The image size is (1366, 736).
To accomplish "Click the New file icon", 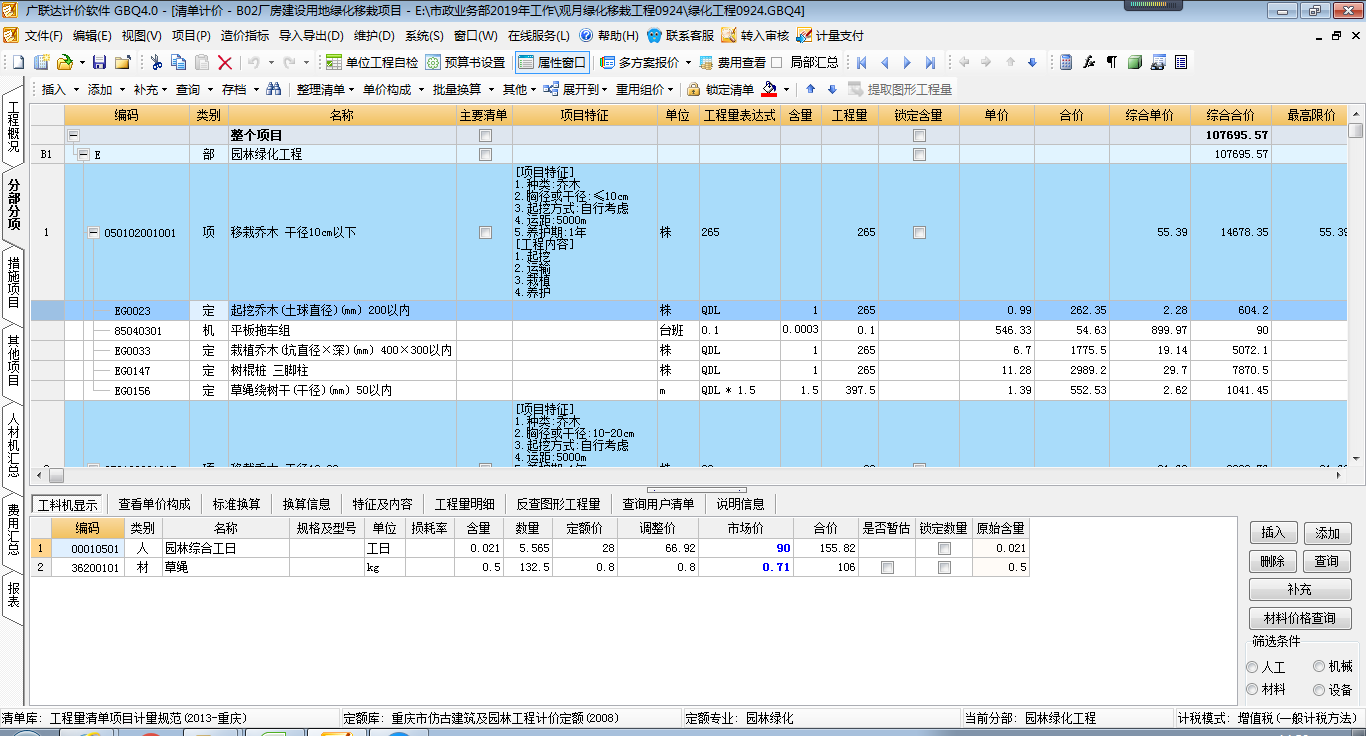I will point(19,62).
